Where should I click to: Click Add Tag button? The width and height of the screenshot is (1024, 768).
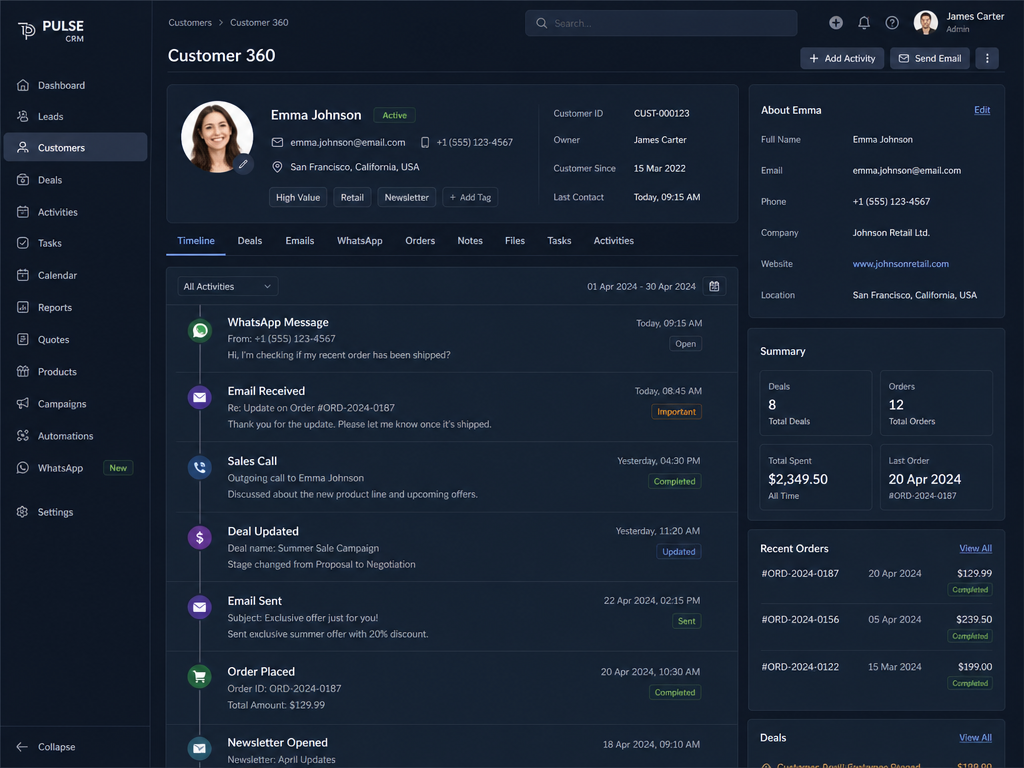coord(470,197)
